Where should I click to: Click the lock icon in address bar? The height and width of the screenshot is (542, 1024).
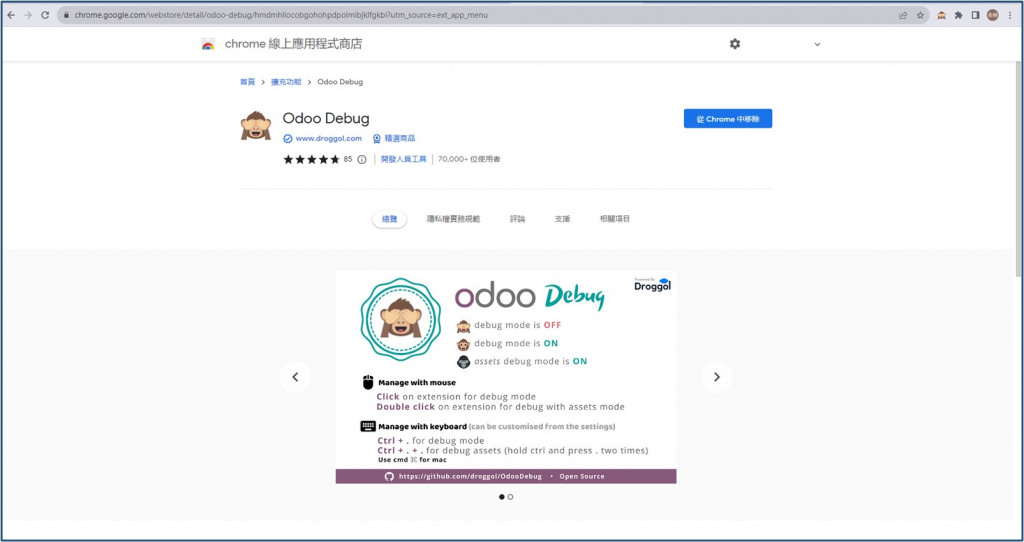(66, 15)
